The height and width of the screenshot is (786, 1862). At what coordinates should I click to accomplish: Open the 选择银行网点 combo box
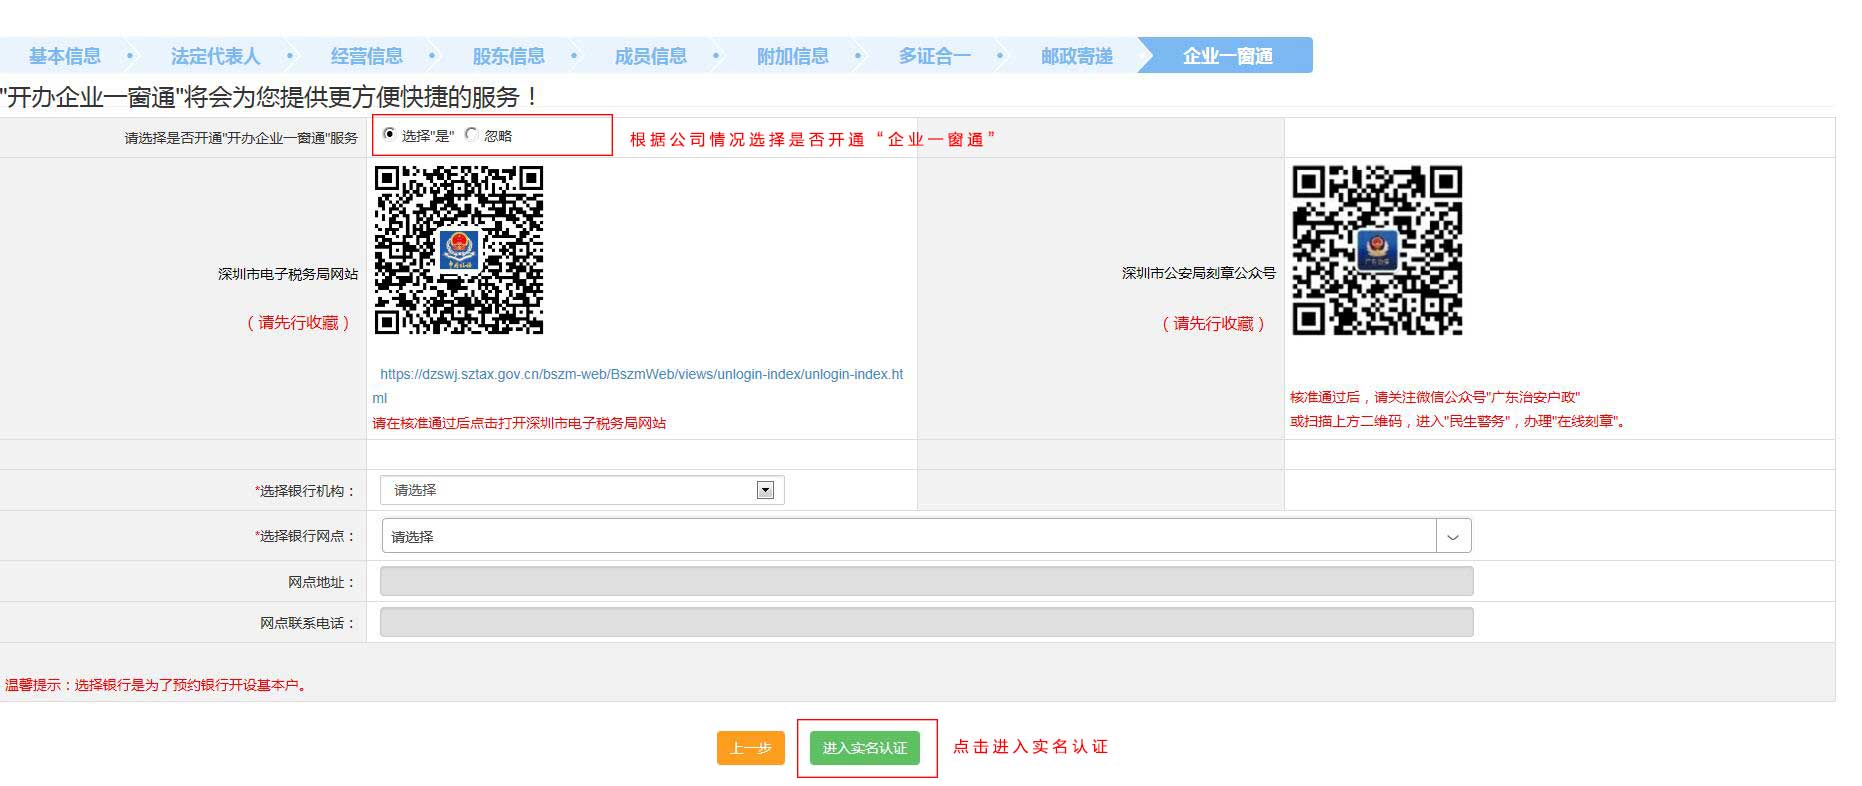[x=926, y=536]
